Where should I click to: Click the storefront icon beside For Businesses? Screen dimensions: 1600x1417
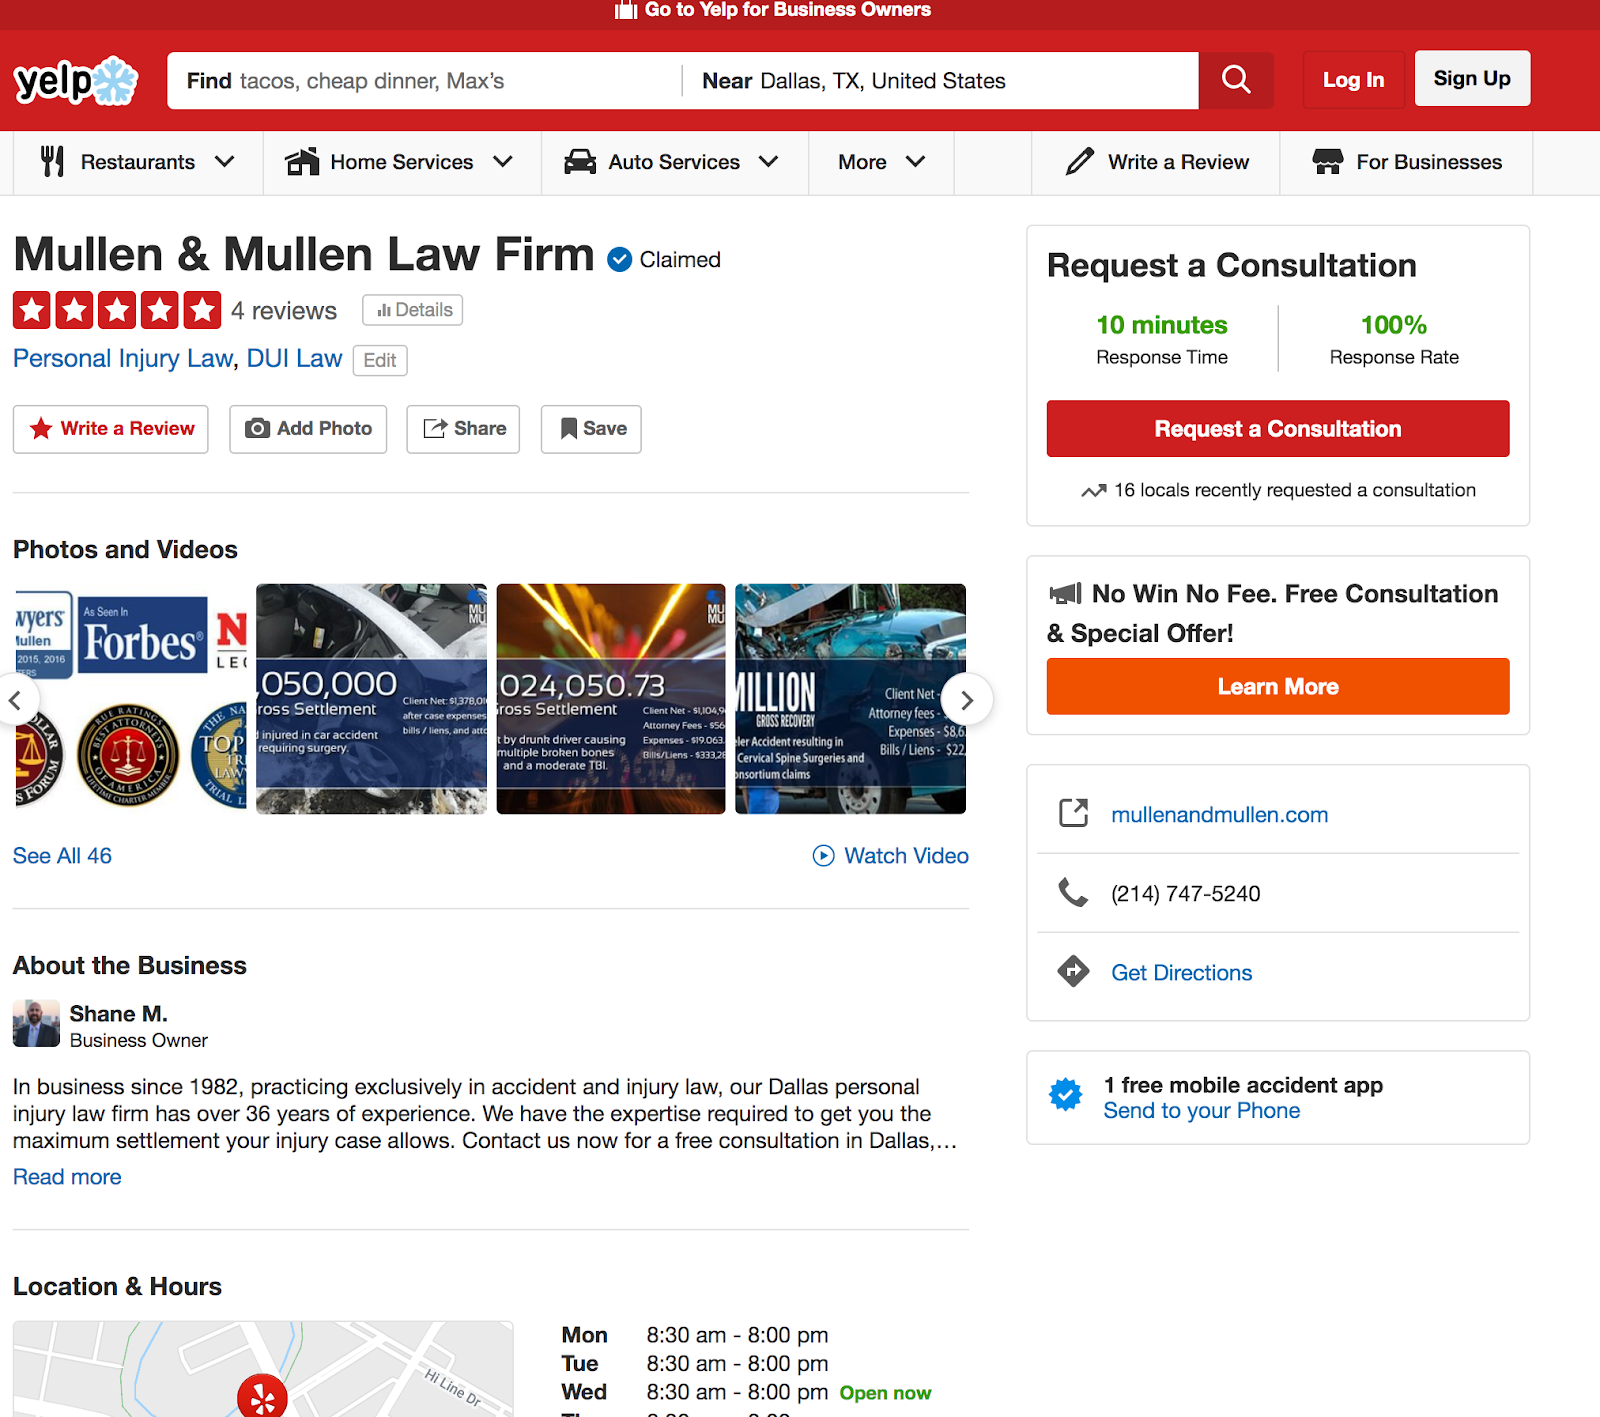point(1328,161)
